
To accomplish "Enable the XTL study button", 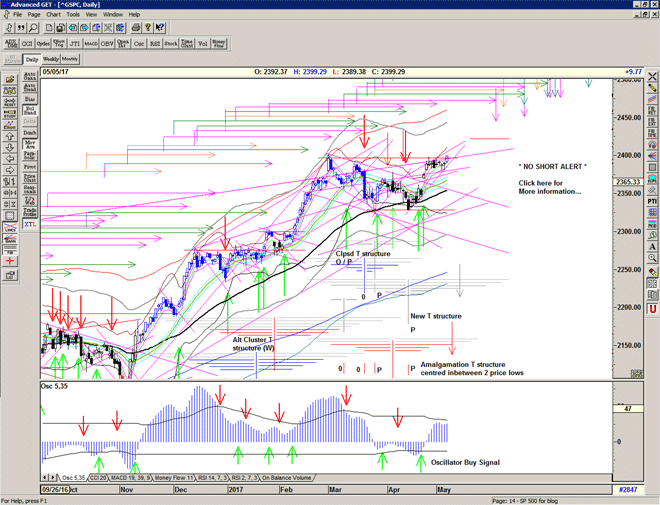I will tap(29, 224).
